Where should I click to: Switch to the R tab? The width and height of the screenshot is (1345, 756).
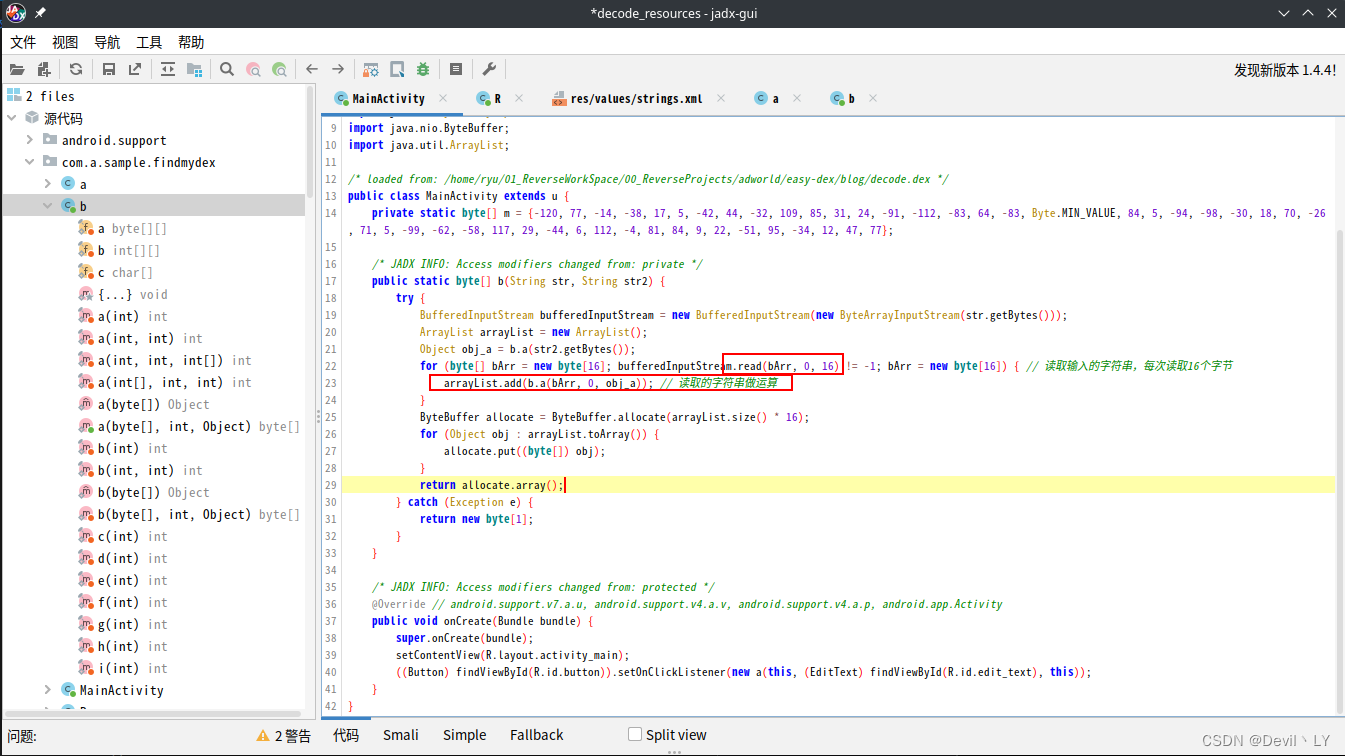490,99
